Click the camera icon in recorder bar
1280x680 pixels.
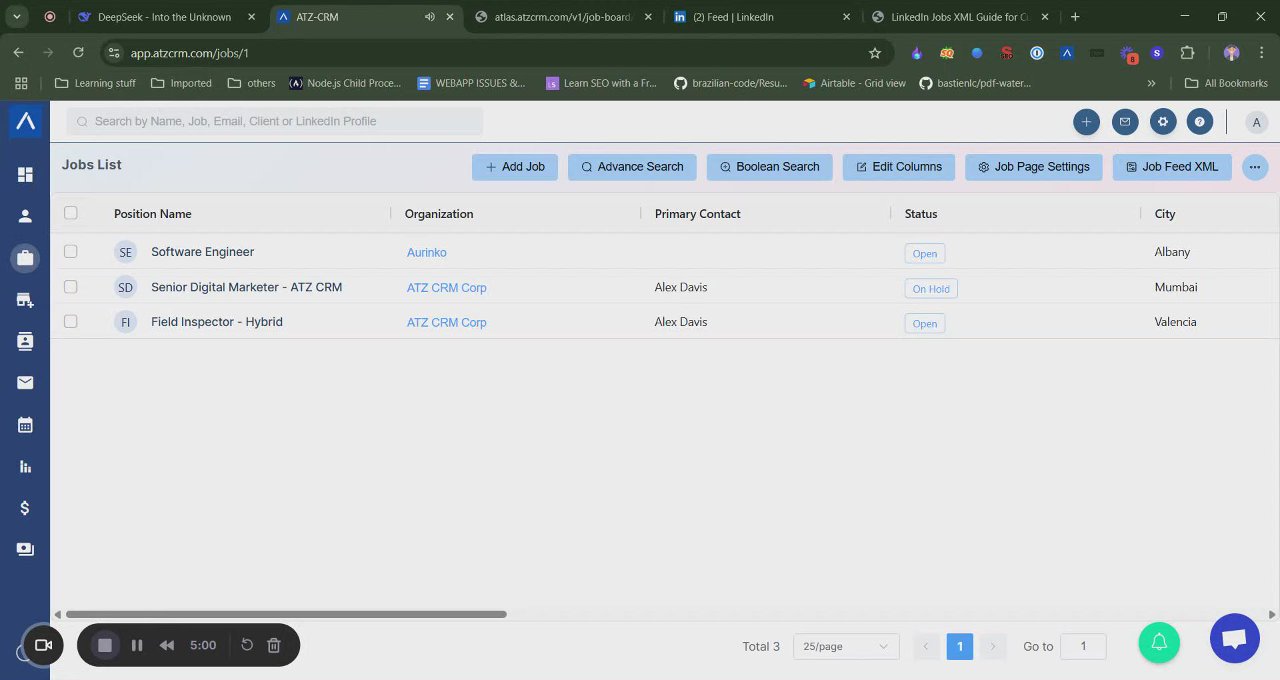coord(43,645)
